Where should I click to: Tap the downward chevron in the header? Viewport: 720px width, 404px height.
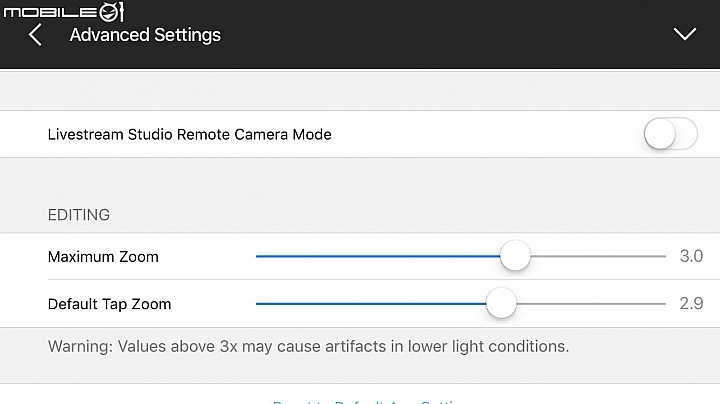click(685, 34)
